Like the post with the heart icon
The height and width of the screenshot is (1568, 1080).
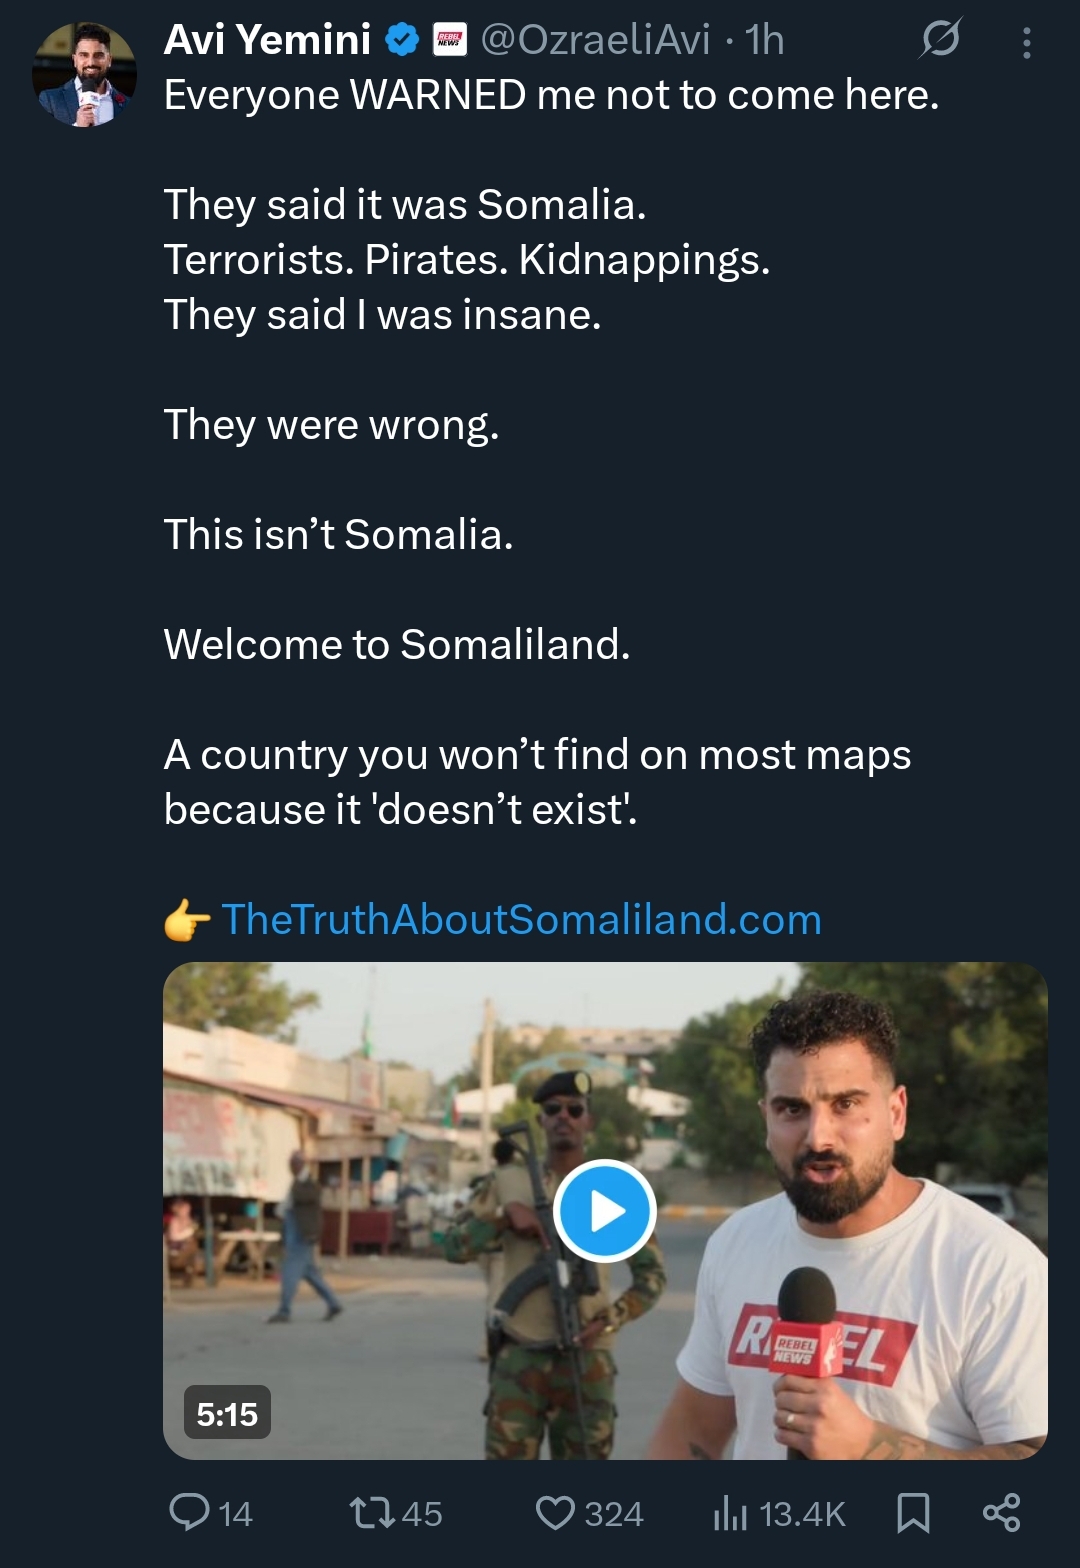(555, 1512)
